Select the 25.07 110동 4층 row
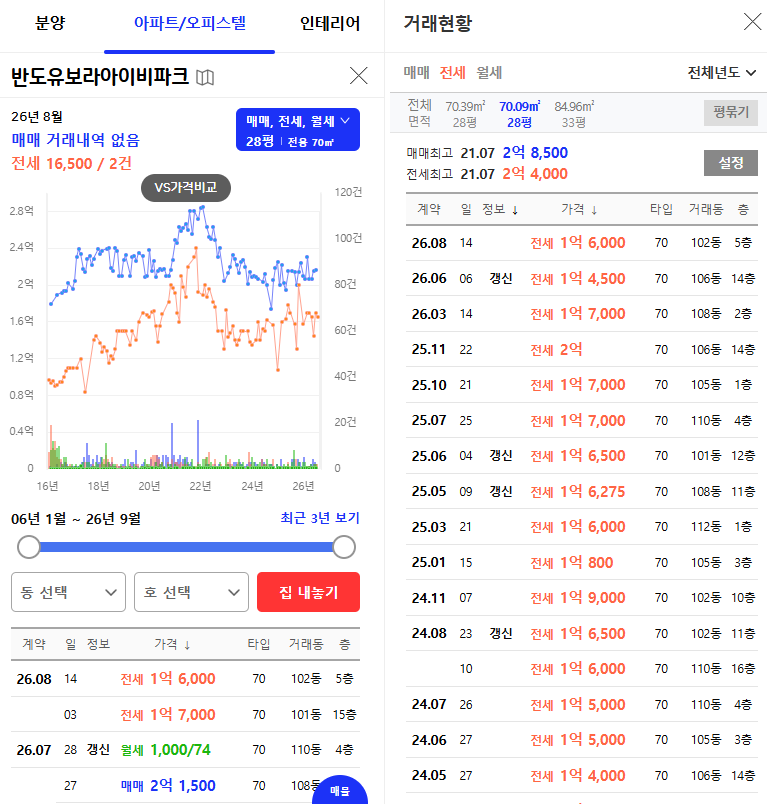The width and height of the screenshot is (767, 804). pyautogui.click(x=582, y=420)
